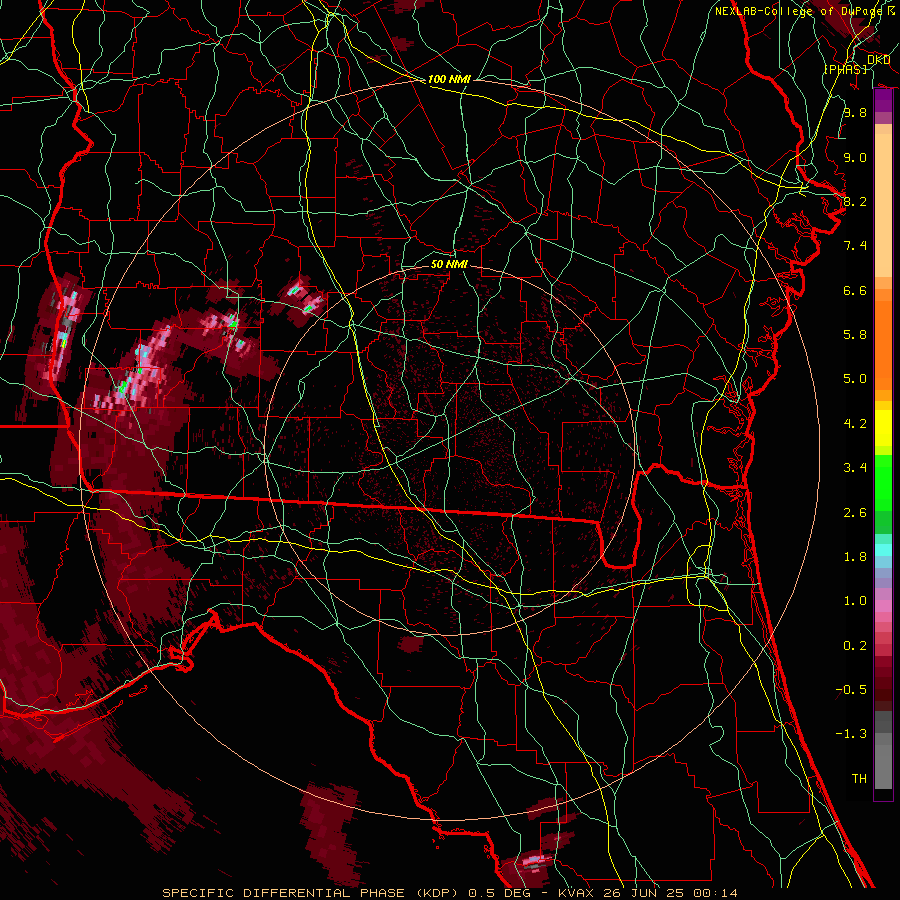This screenshot has width=900, height=900.
Task: Click the 7.4 value on the color scale
Action: 855,246
